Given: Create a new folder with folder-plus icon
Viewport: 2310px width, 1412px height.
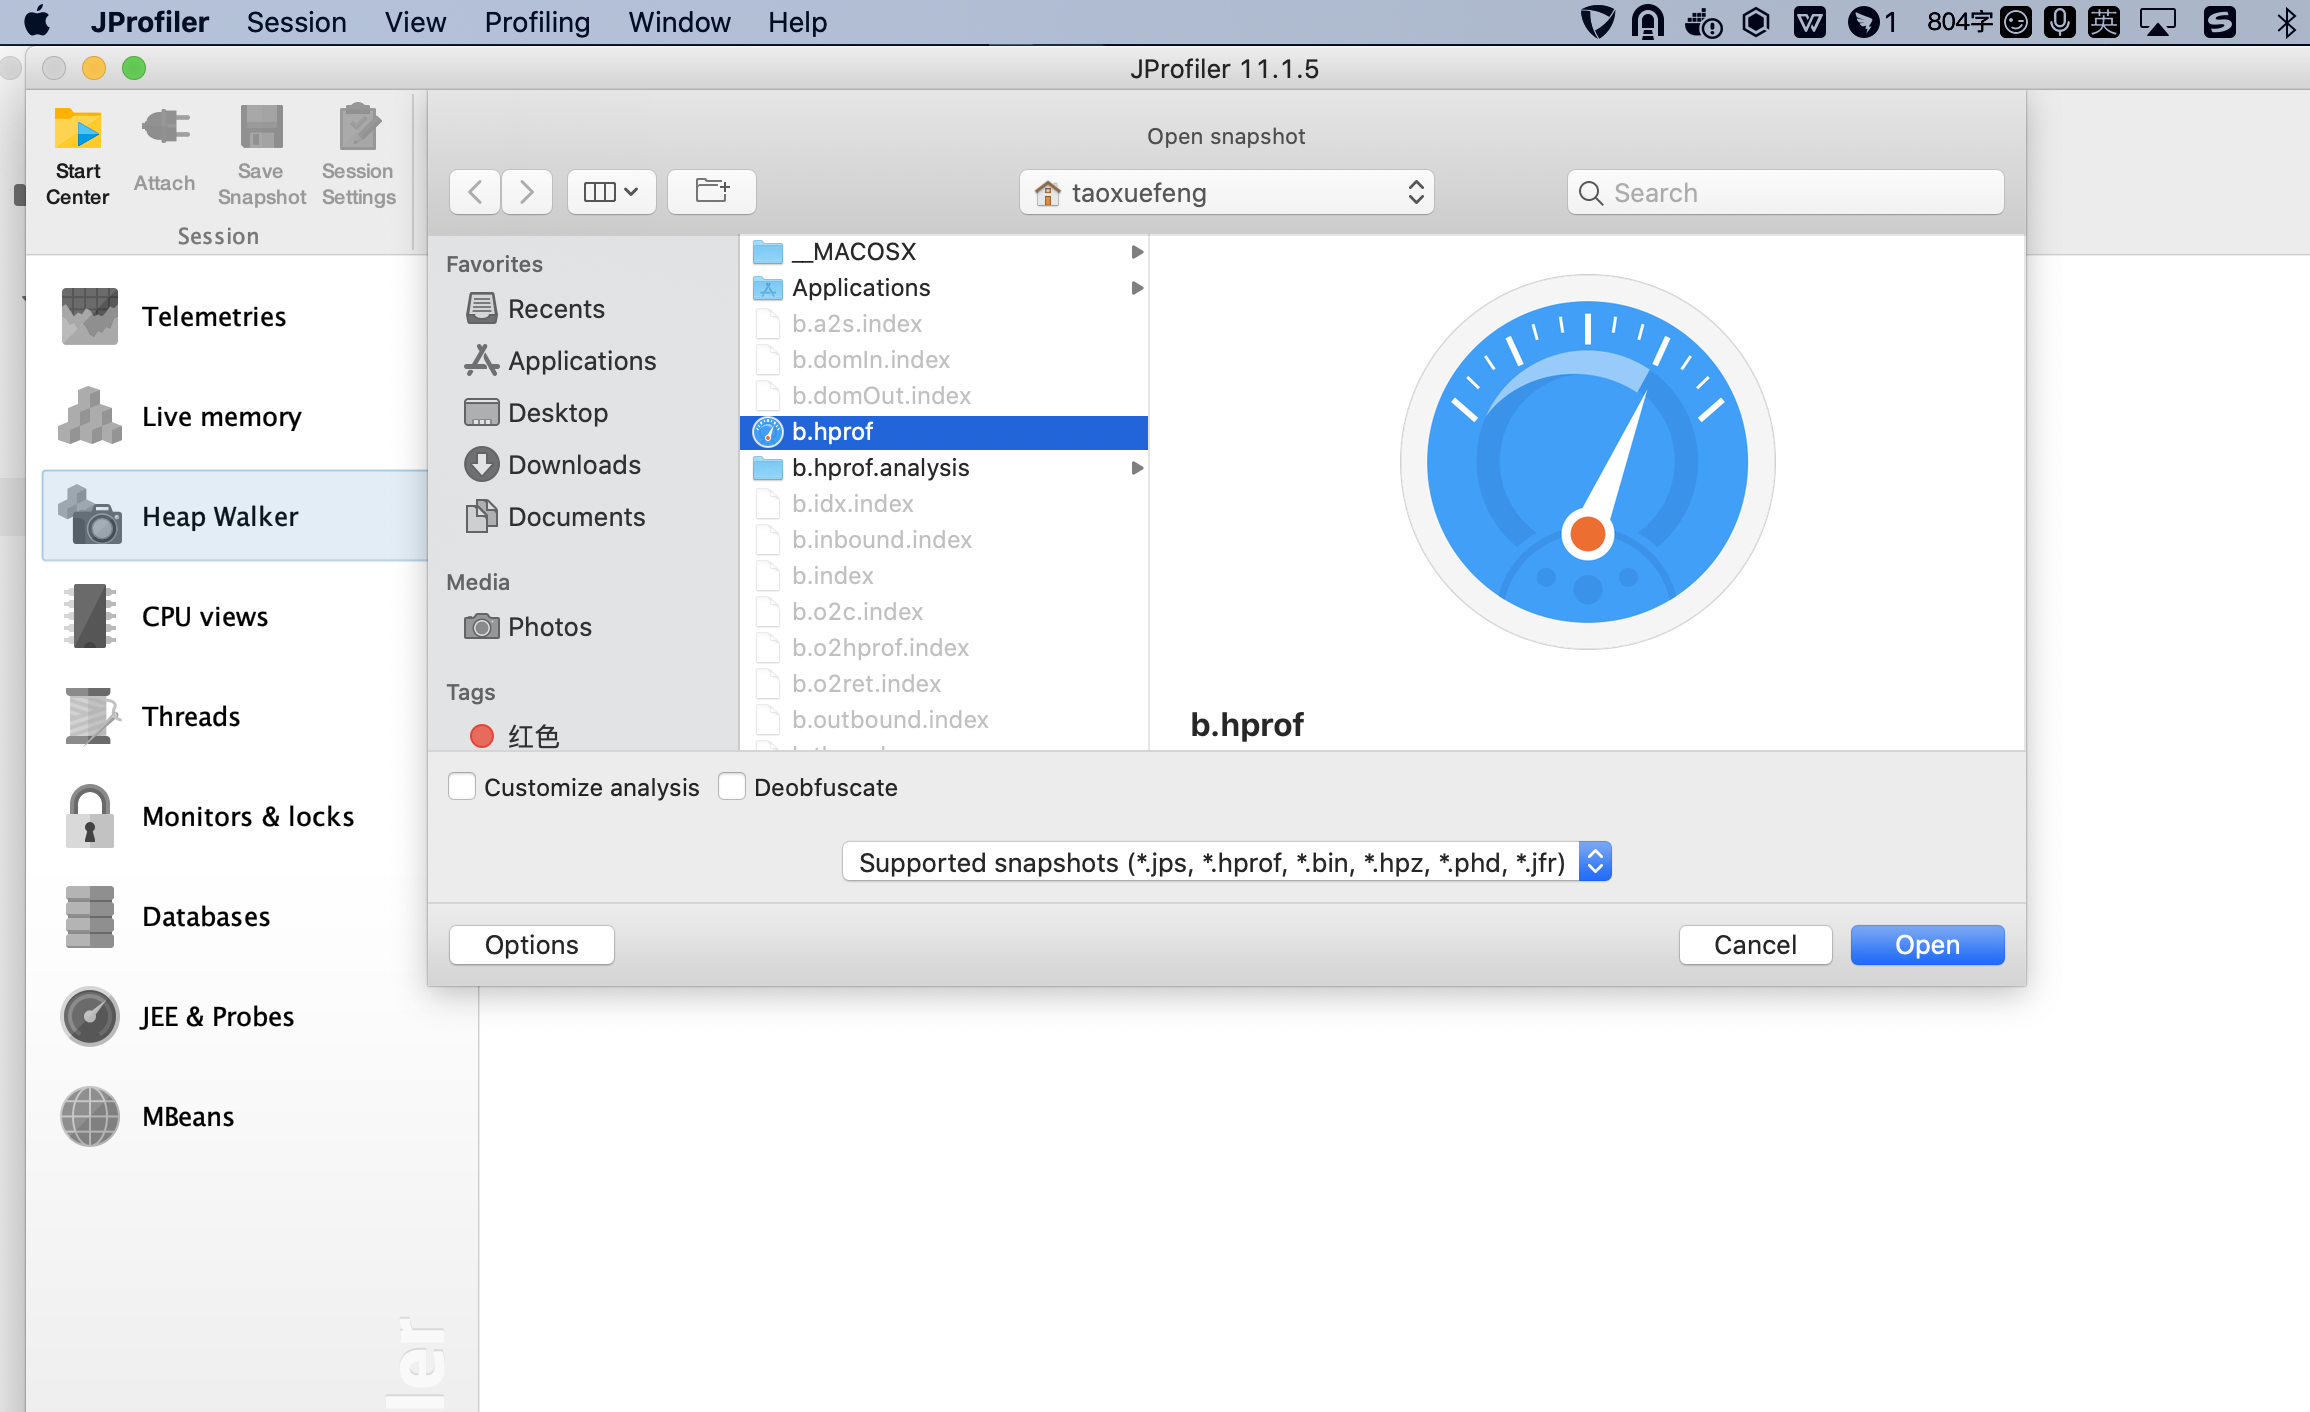Looking at the screenshot, I should [x=712, y=192].
